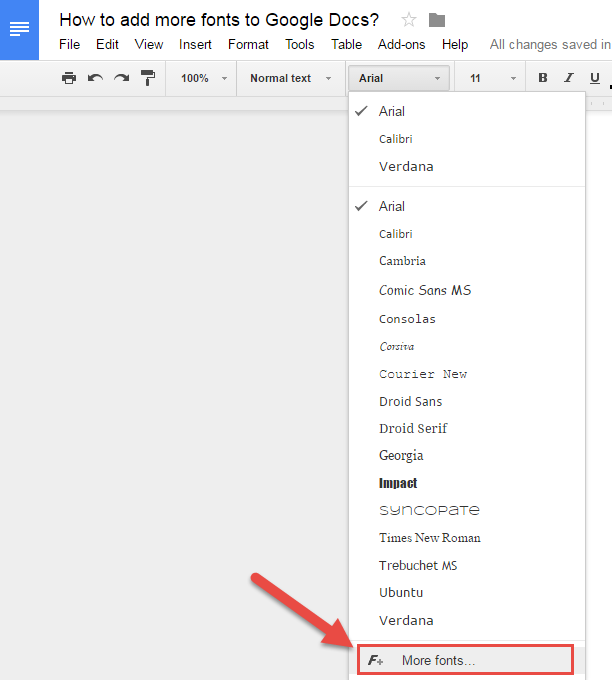
Task: Star this document
Action: (409, 20)
